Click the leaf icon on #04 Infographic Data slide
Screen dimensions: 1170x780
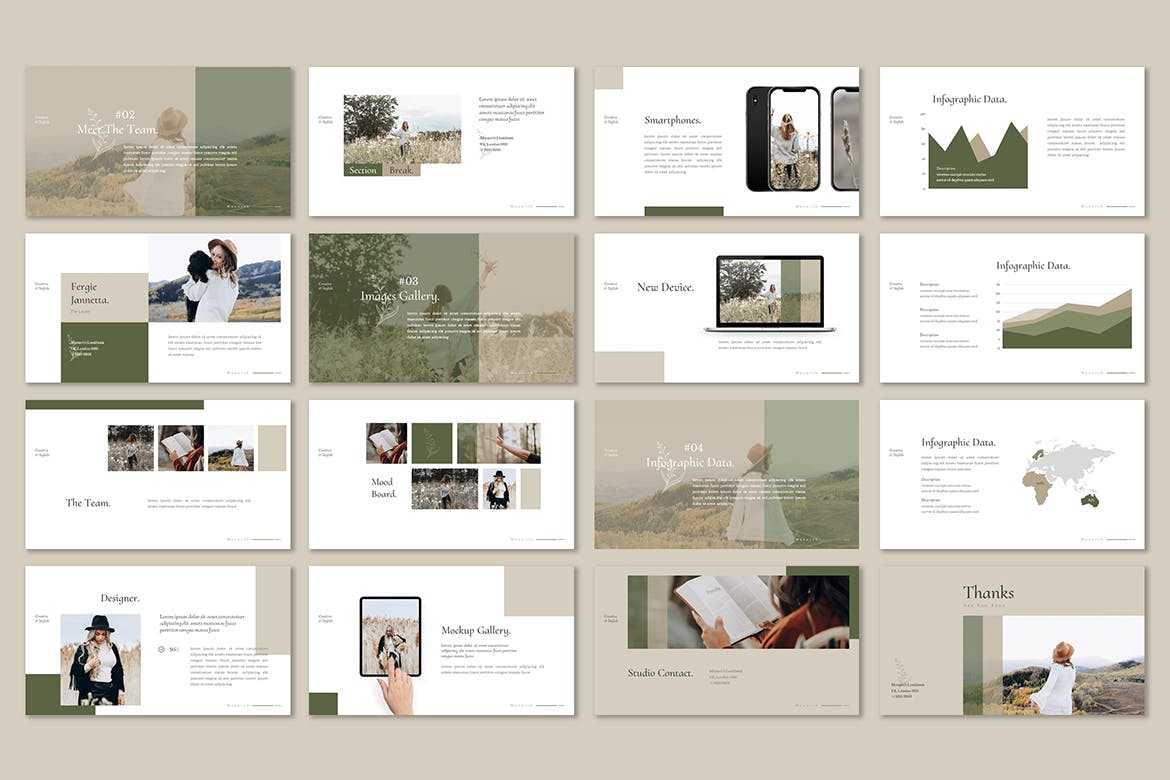(x=667, y=465)
